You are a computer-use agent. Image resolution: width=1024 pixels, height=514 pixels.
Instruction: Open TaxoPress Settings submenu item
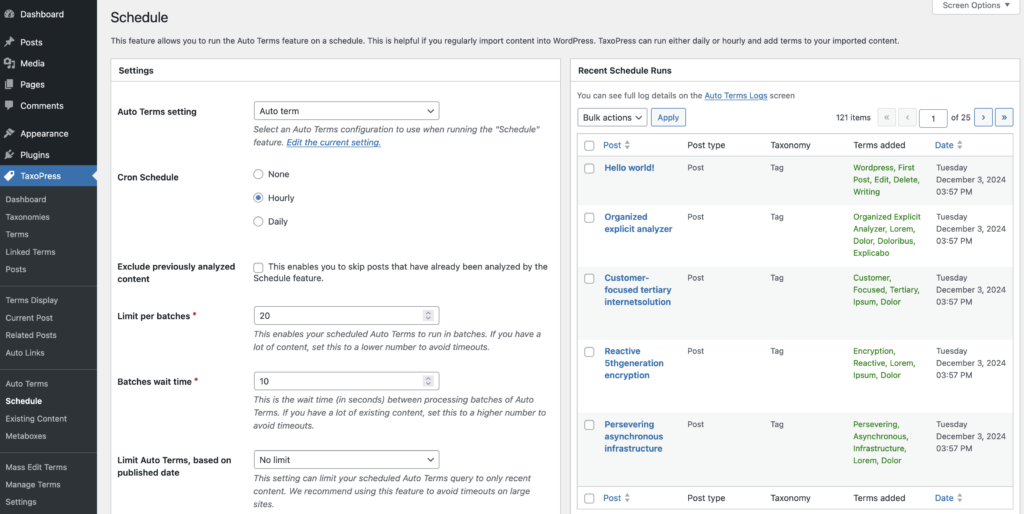21,502
